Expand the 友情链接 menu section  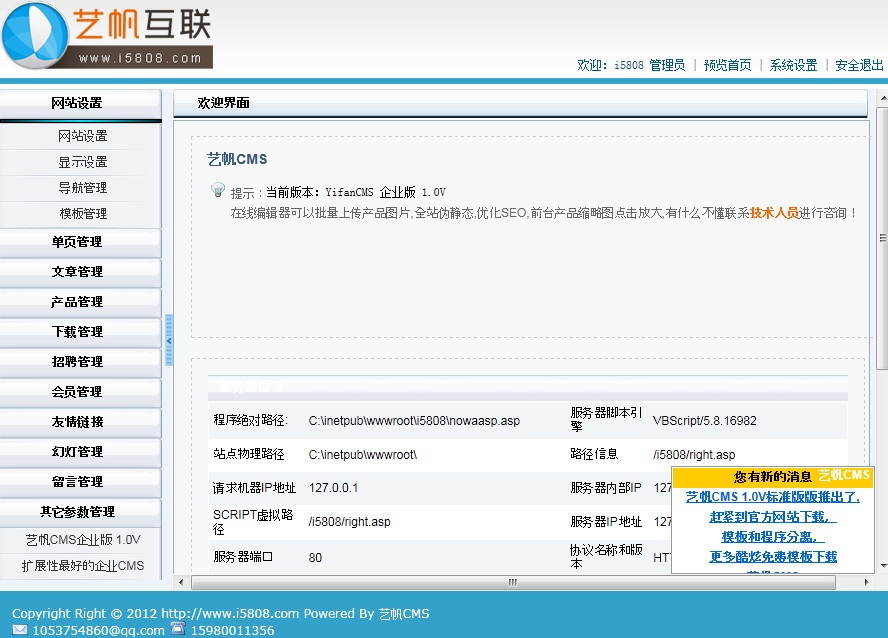tap(80, 422)
